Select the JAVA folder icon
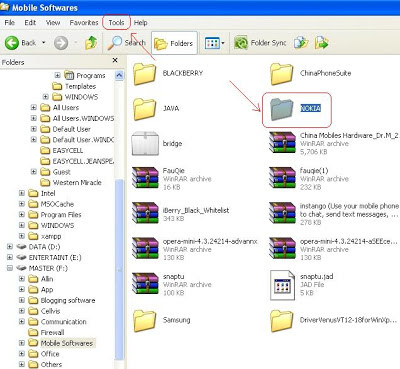 click(145, 109)
